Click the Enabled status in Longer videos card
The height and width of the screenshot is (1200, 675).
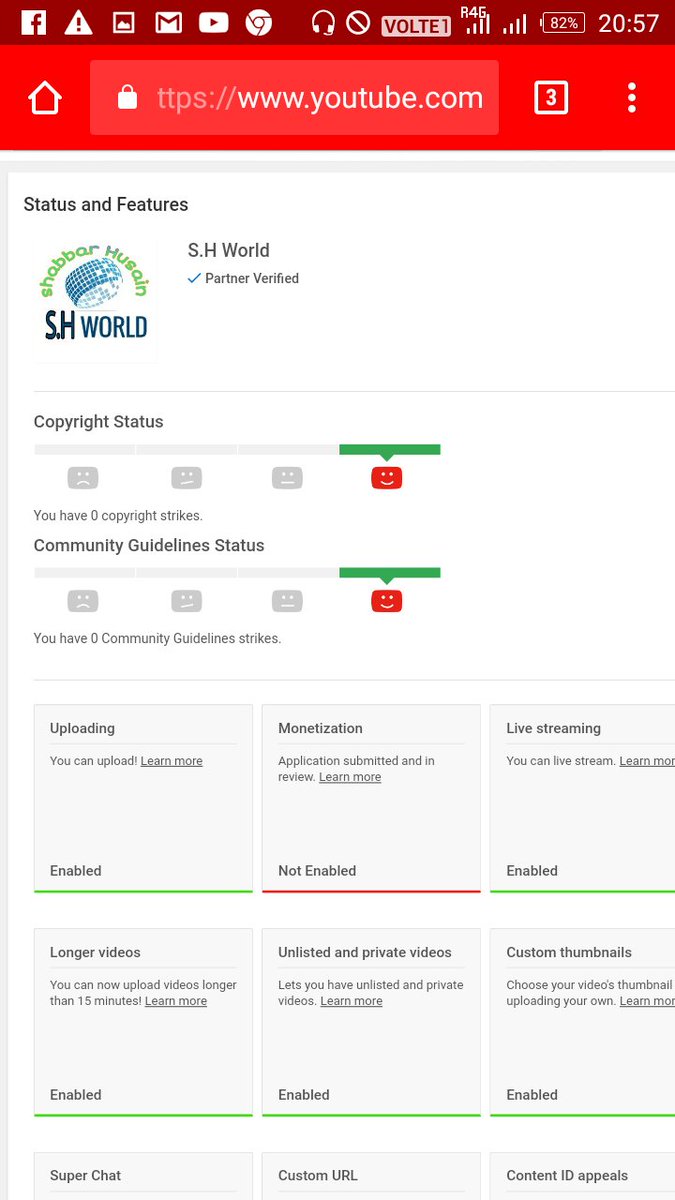pyautogui.click(x=76, y=1095)
